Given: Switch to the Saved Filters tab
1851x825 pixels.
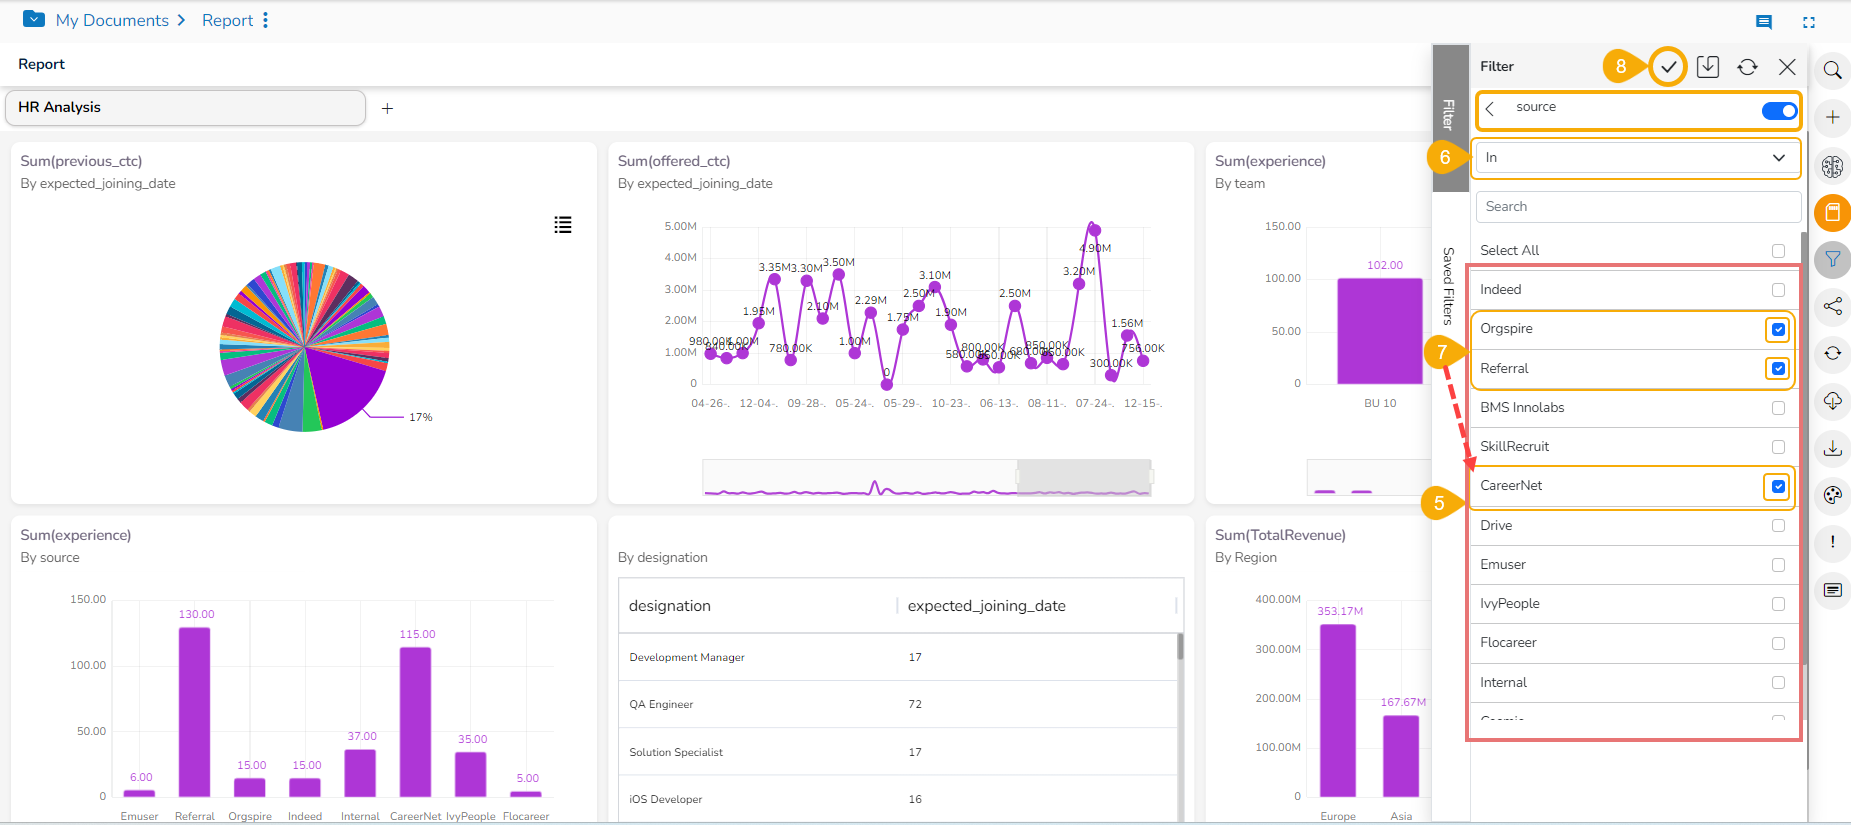Looking at the screenshot, I should pos(1448,286).
